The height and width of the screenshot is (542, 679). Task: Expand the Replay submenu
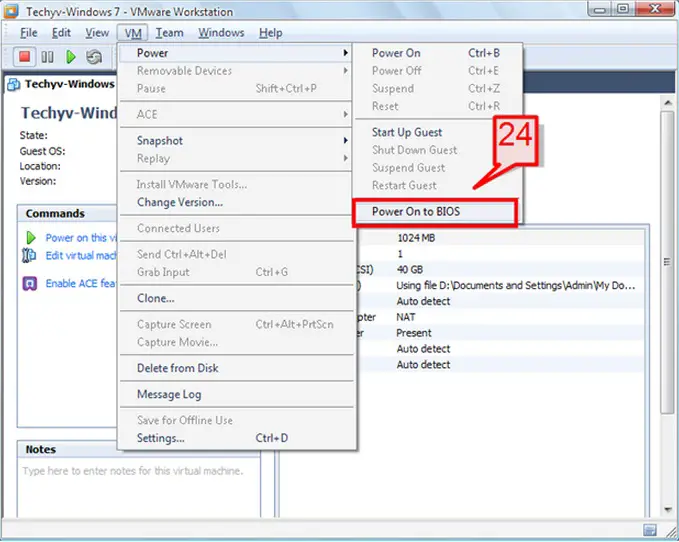(x=236, y=158)
